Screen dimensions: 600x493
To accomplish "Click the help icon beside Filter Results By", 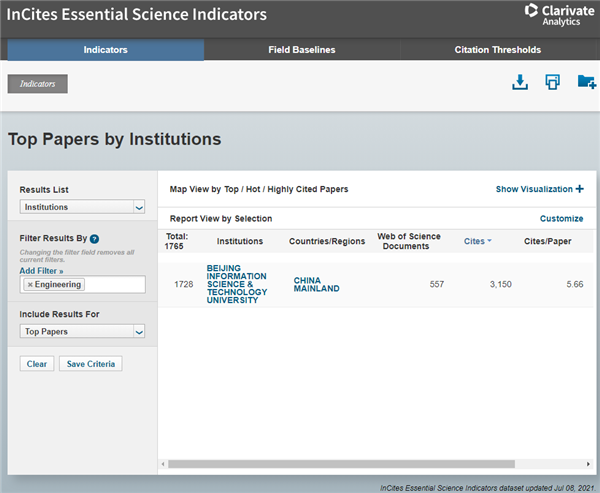I will 95,239.
